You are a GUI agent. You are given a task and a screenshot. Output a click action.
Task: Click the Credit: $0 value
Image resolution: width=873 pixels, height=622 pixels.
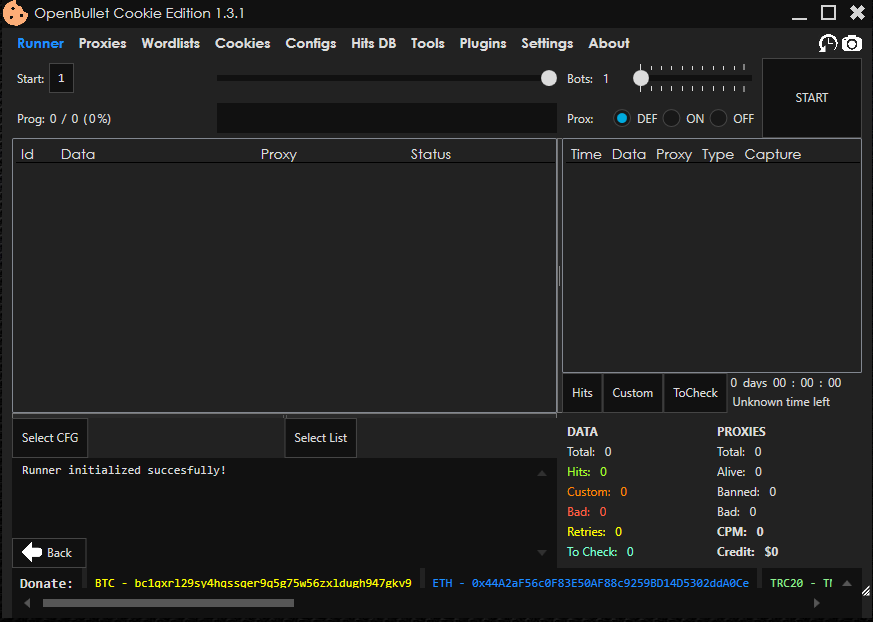tap(747, 552)
